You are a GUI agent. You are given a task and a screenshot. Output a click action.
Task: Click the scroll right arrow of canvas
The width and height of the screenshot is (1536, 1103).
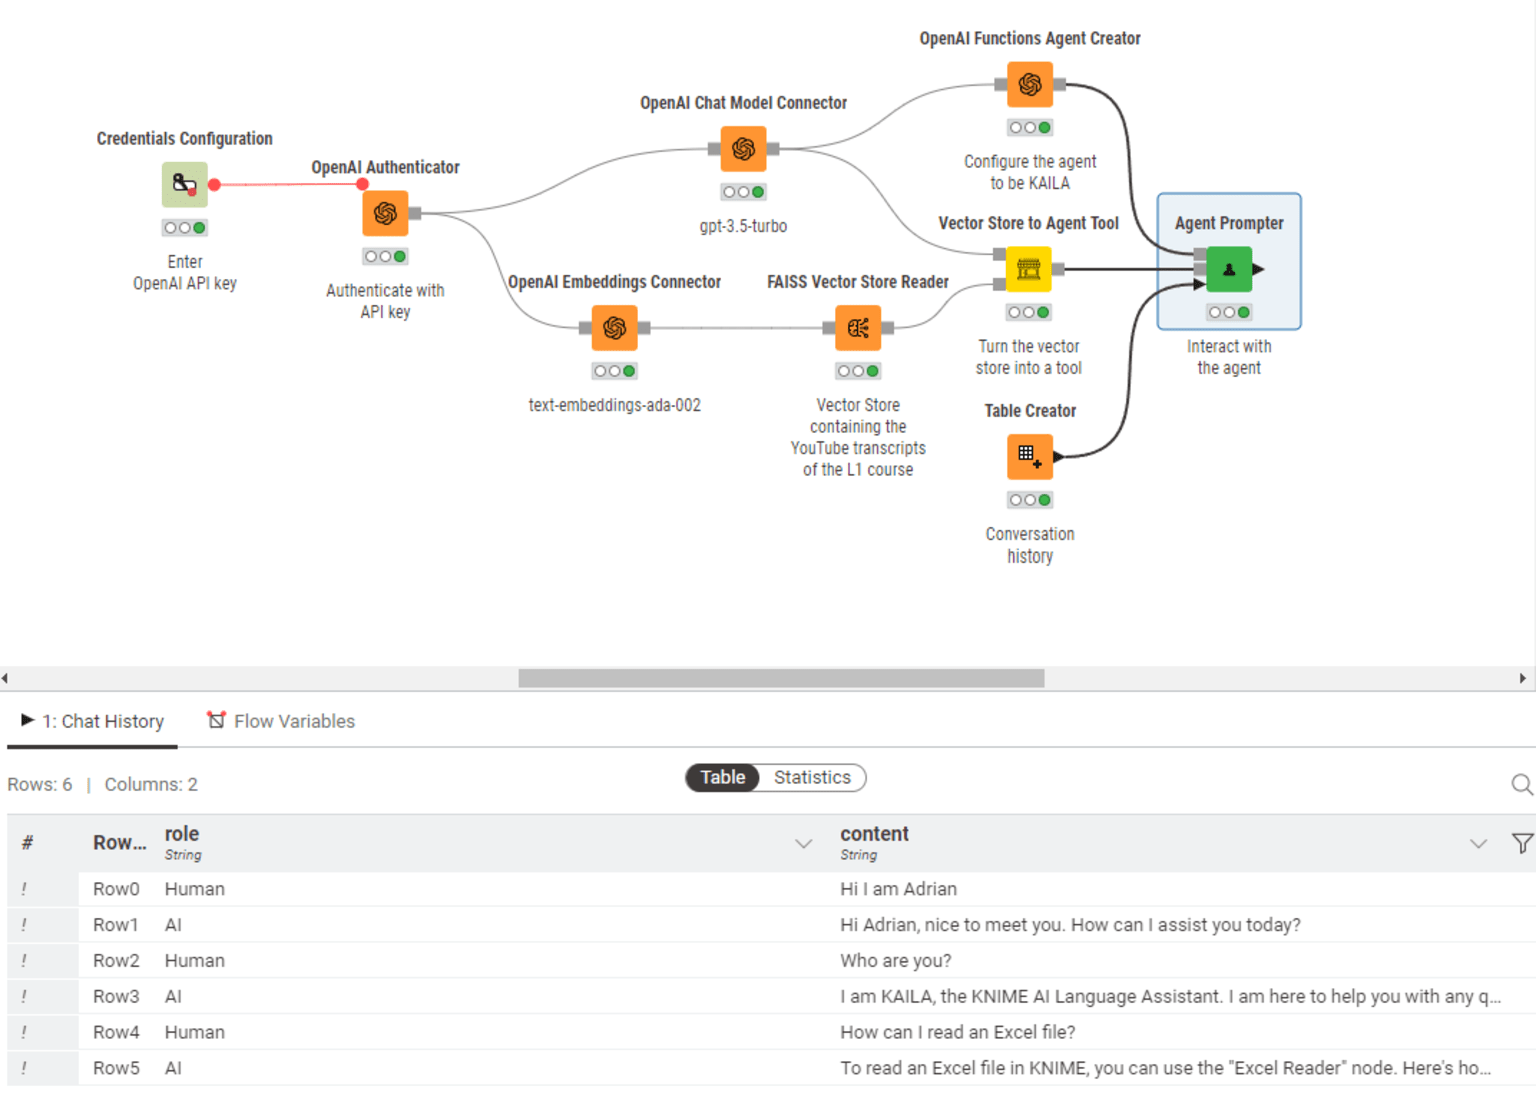click(1522, 678)
